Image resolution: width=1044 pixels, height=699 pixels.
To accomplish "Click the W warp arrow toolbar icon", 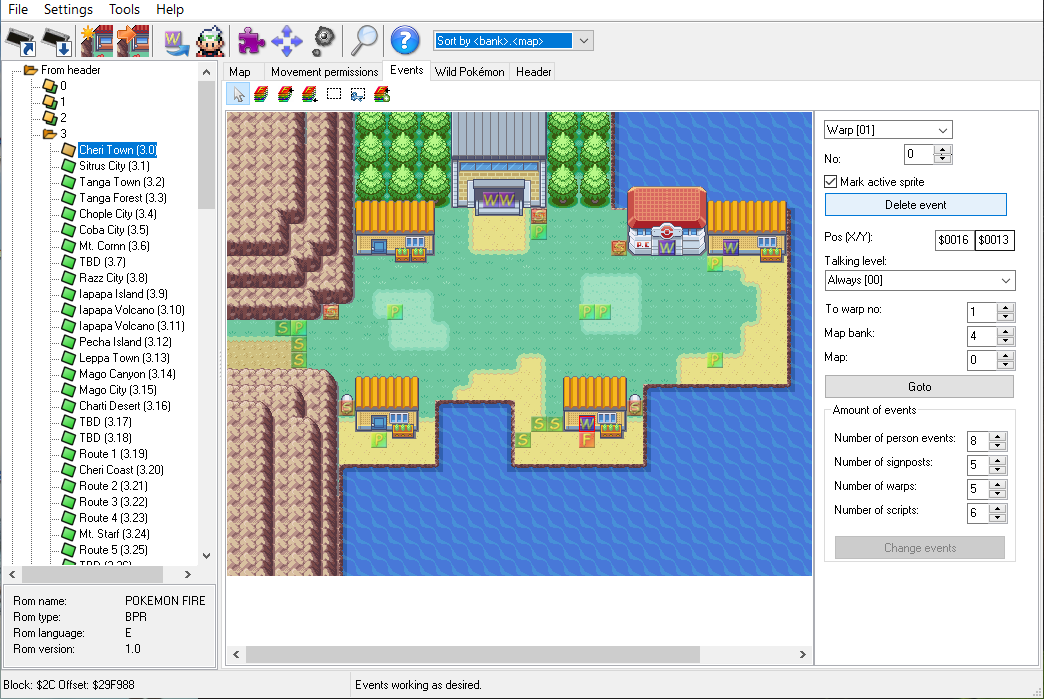I will [176, 42].
